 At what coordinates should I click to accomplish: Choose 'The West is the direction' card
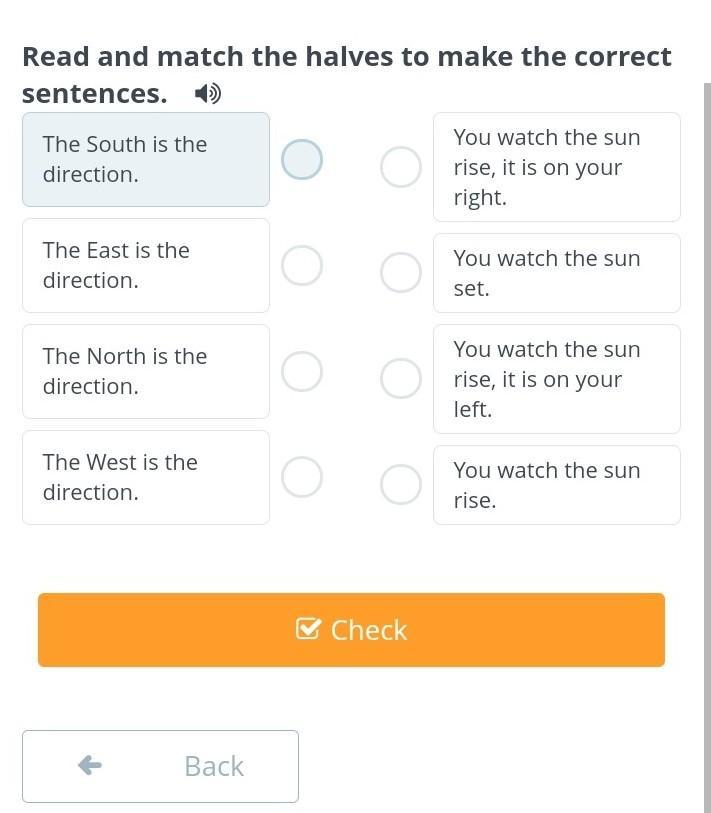(146, 477)
